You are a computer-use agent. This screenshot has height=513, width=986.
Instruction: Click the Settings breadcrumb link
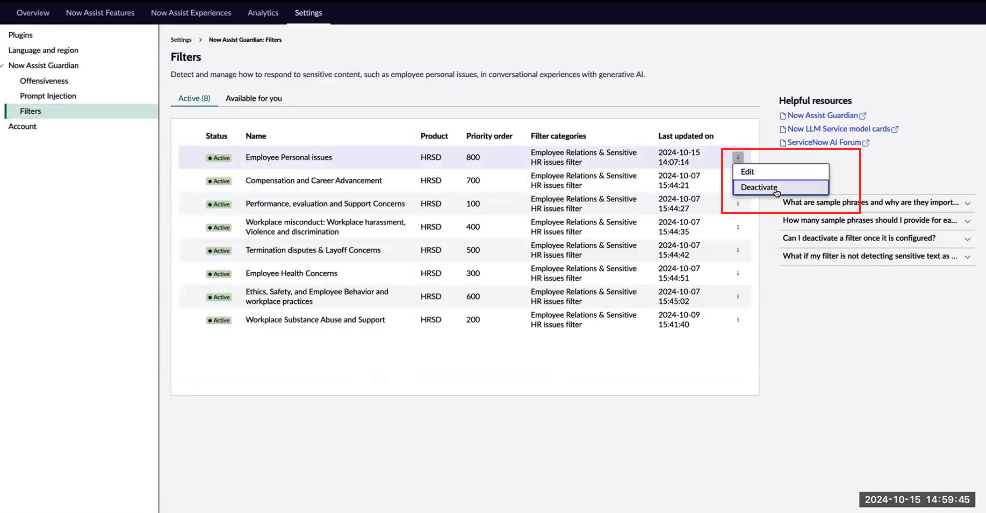[x=181, y=40]
